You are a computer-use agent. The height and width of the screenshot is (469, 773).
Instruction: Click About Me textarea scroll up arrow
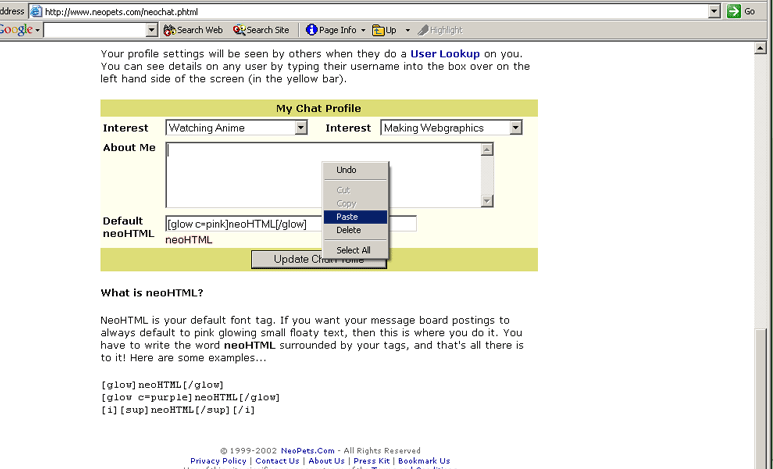[487, 149]
